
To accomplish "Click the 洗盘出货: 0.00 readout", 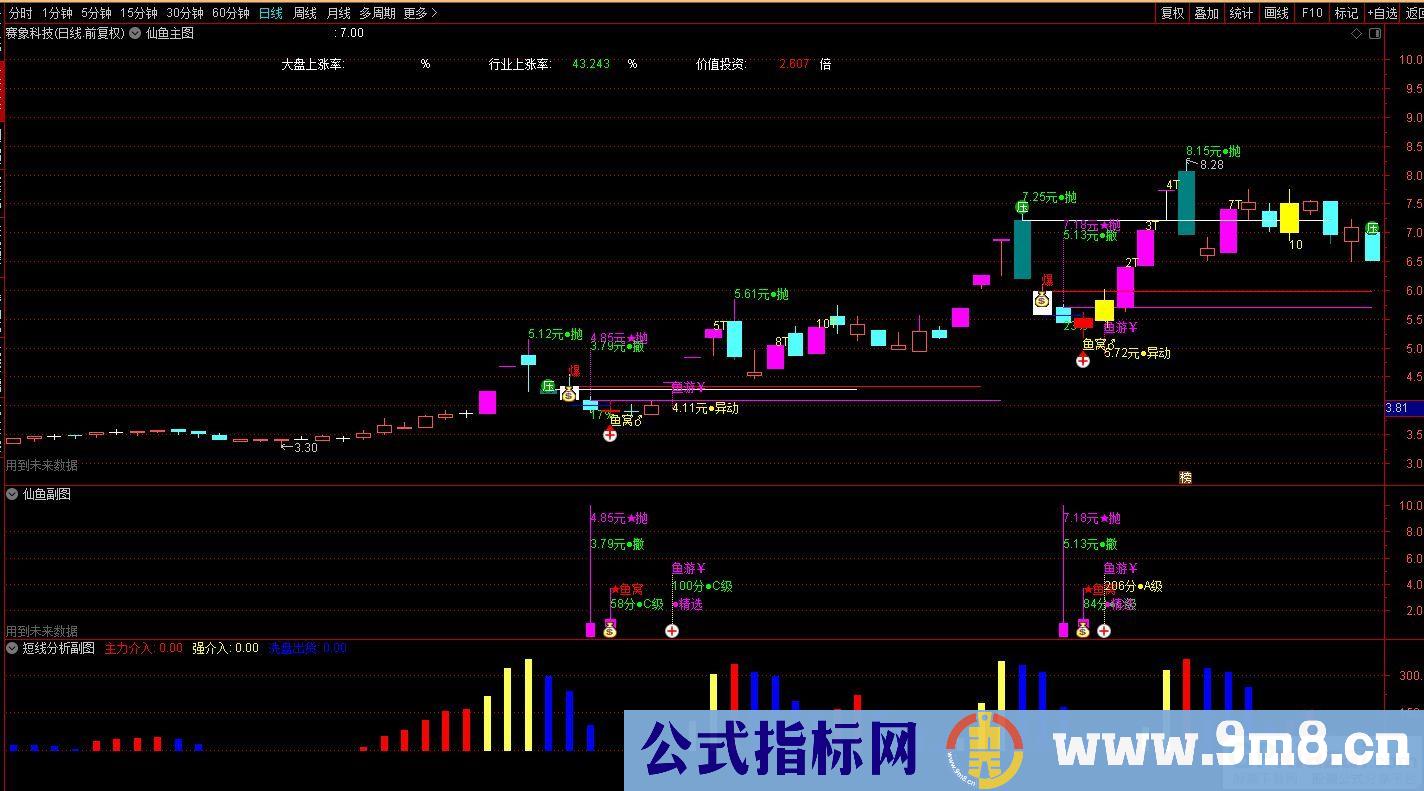I will coord(307,648).
